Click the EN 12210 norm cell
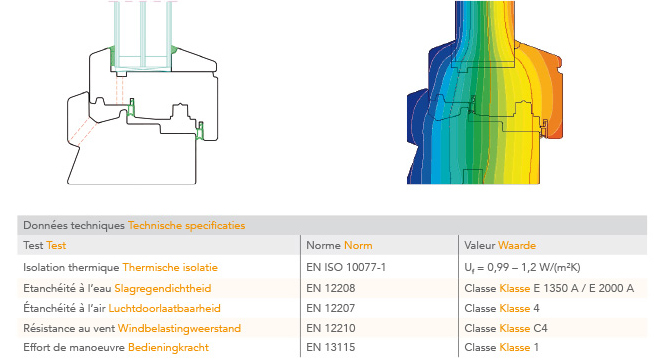This screenshot has height=362, width=659. pyautogui.click(x=331, y=328)
